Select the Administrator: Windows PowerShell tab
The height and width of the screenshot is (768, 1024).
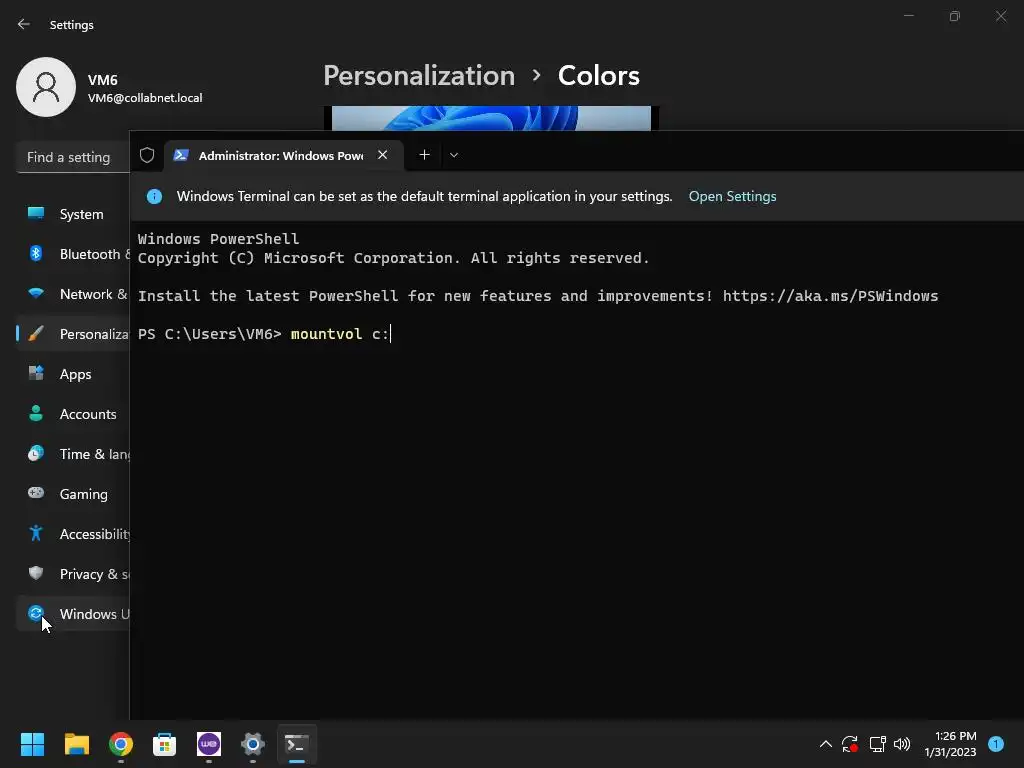click(283, 155)
